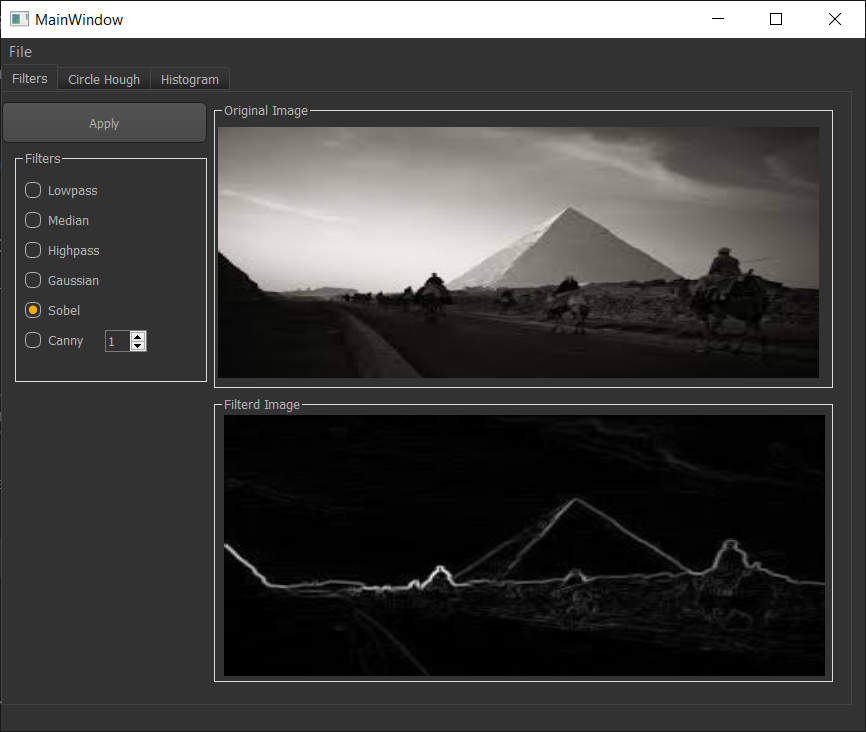Open the File menu
The image size is (866, 732).
click(20, 52)
